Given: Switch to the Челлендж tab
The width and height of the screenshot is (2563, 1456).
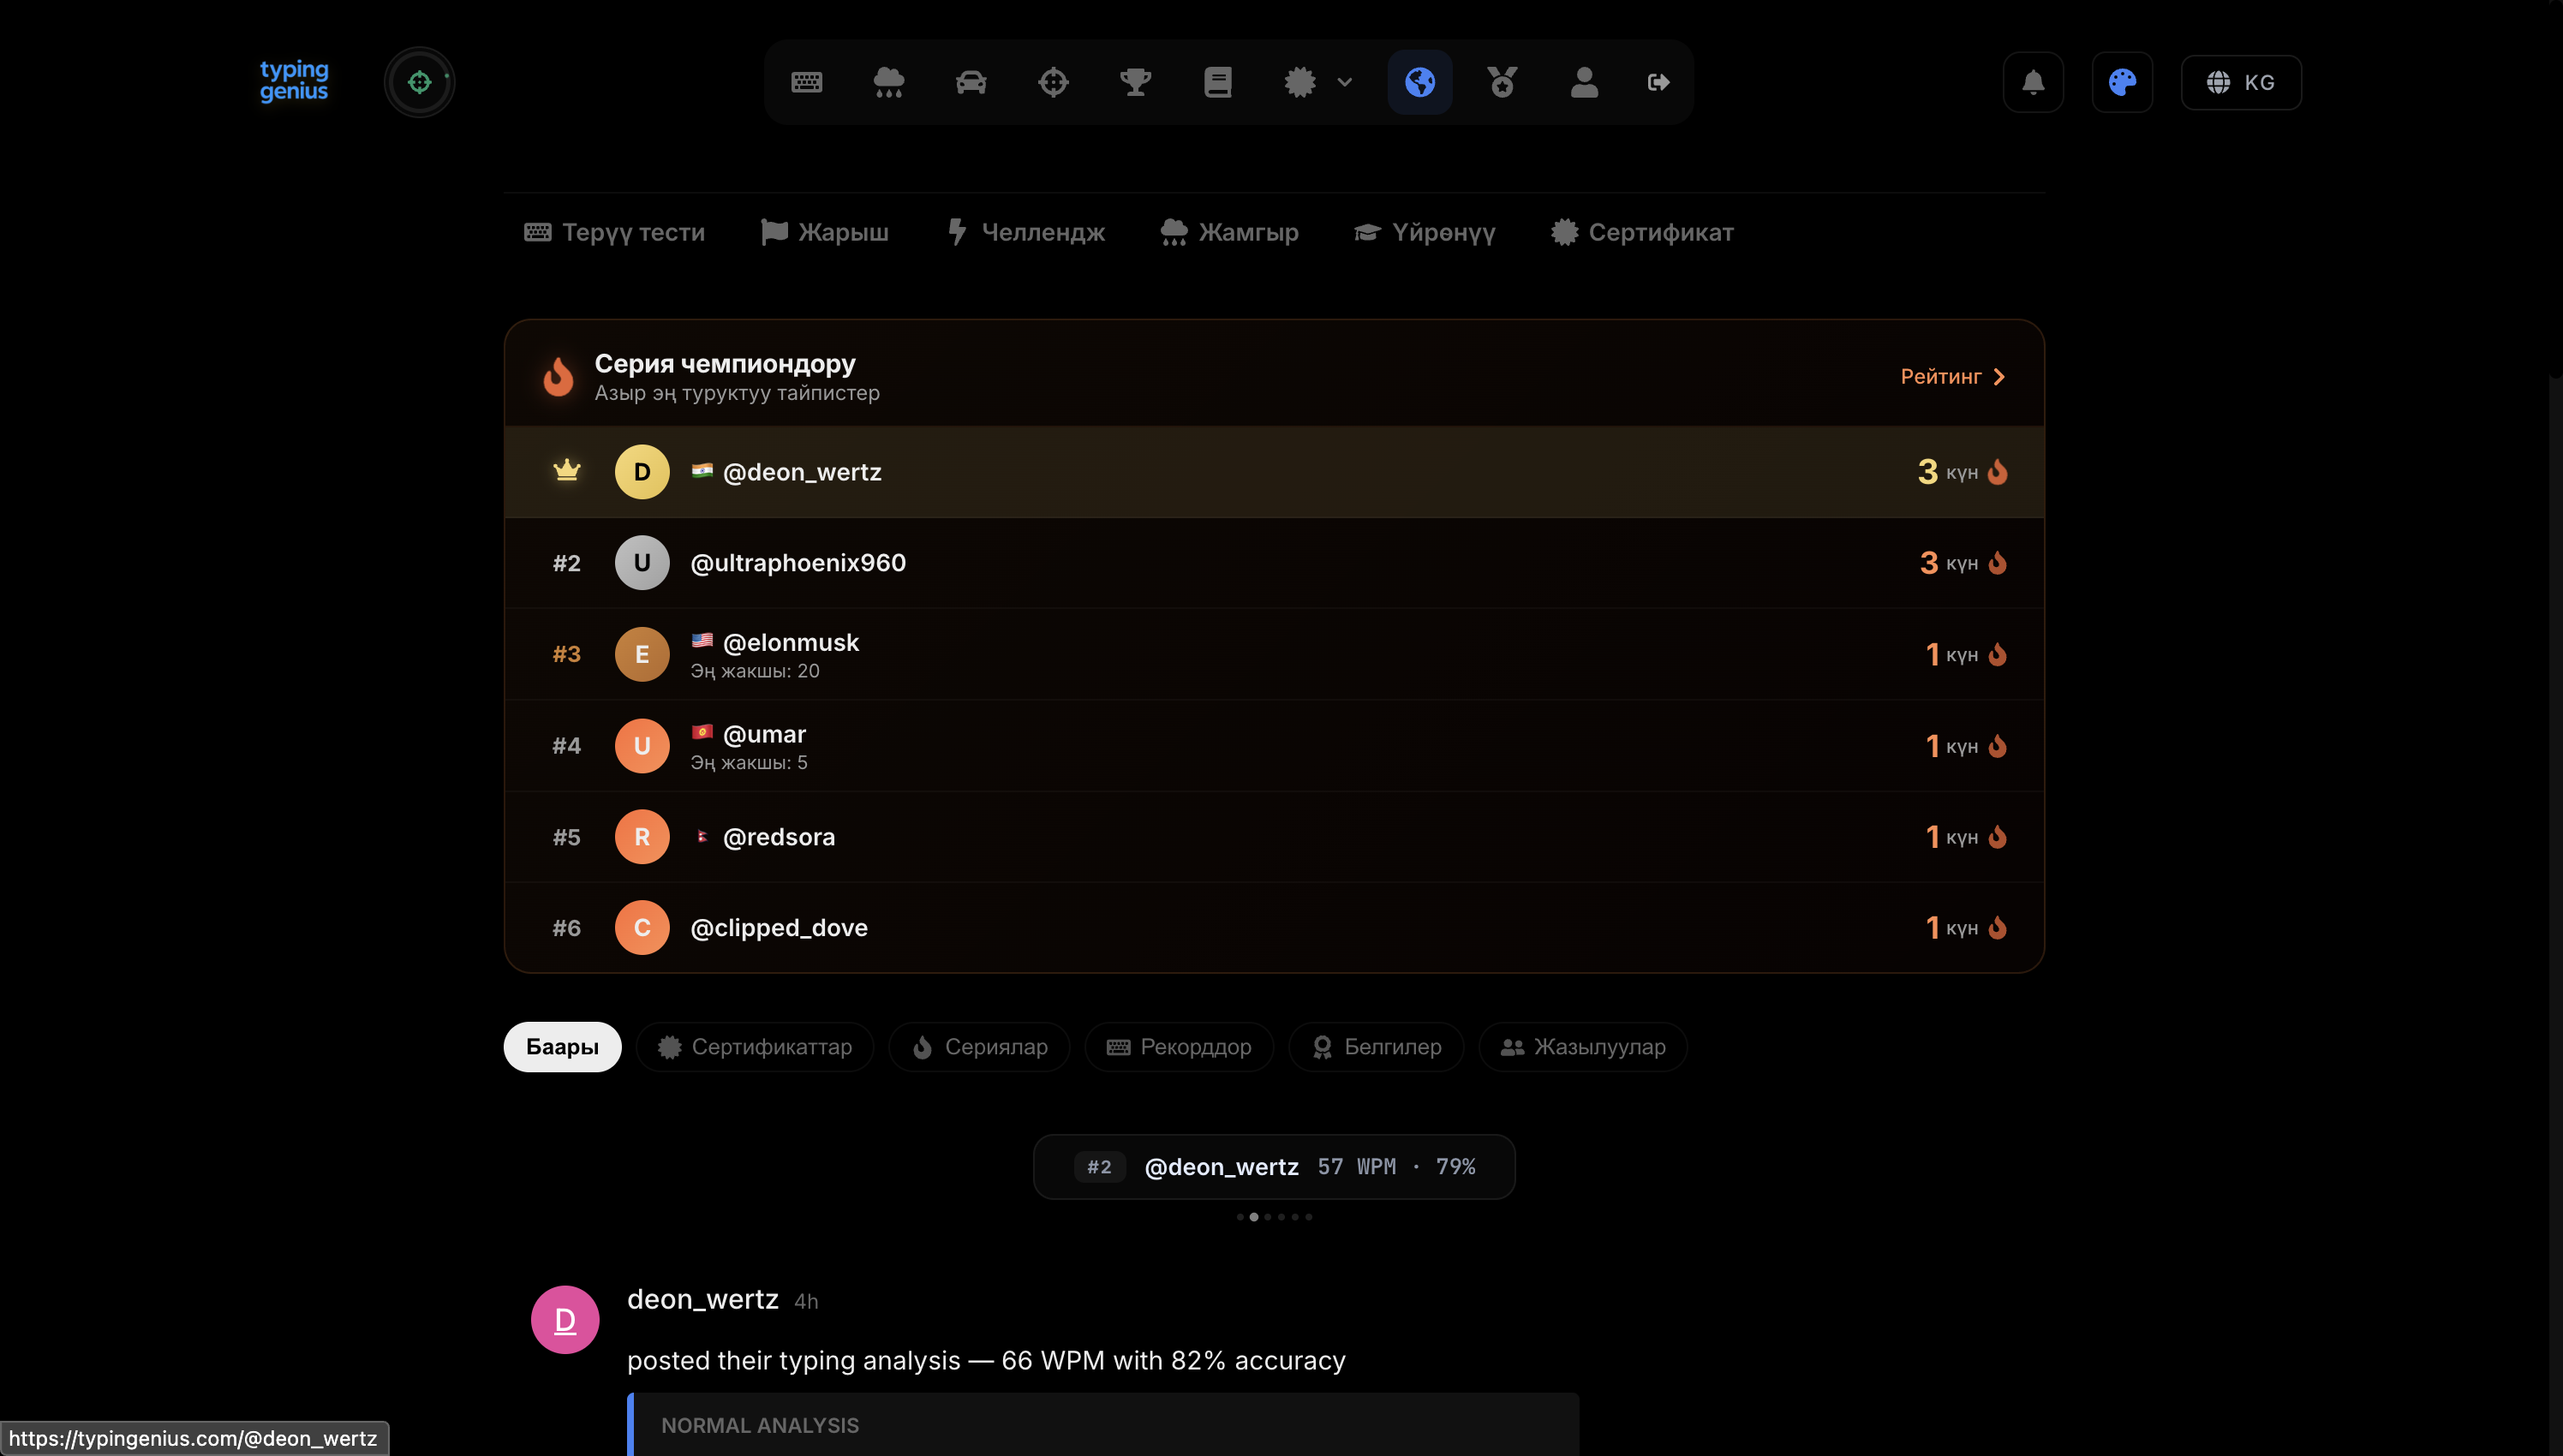Looking at the screenshot, I should pos(1026,232).
